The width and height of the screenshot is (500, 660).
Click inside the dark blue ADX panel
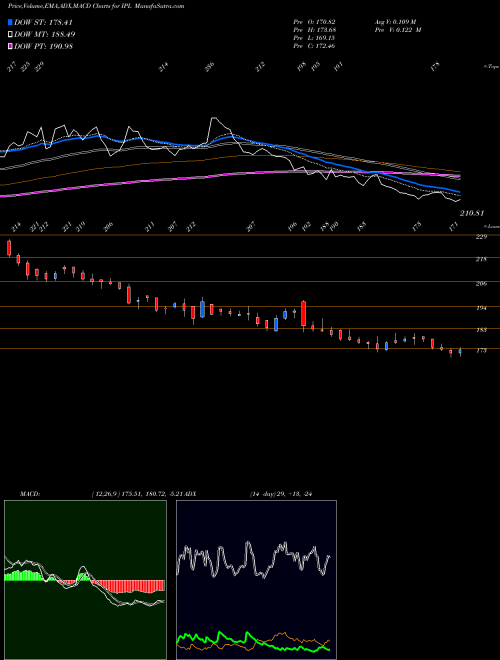256,579
